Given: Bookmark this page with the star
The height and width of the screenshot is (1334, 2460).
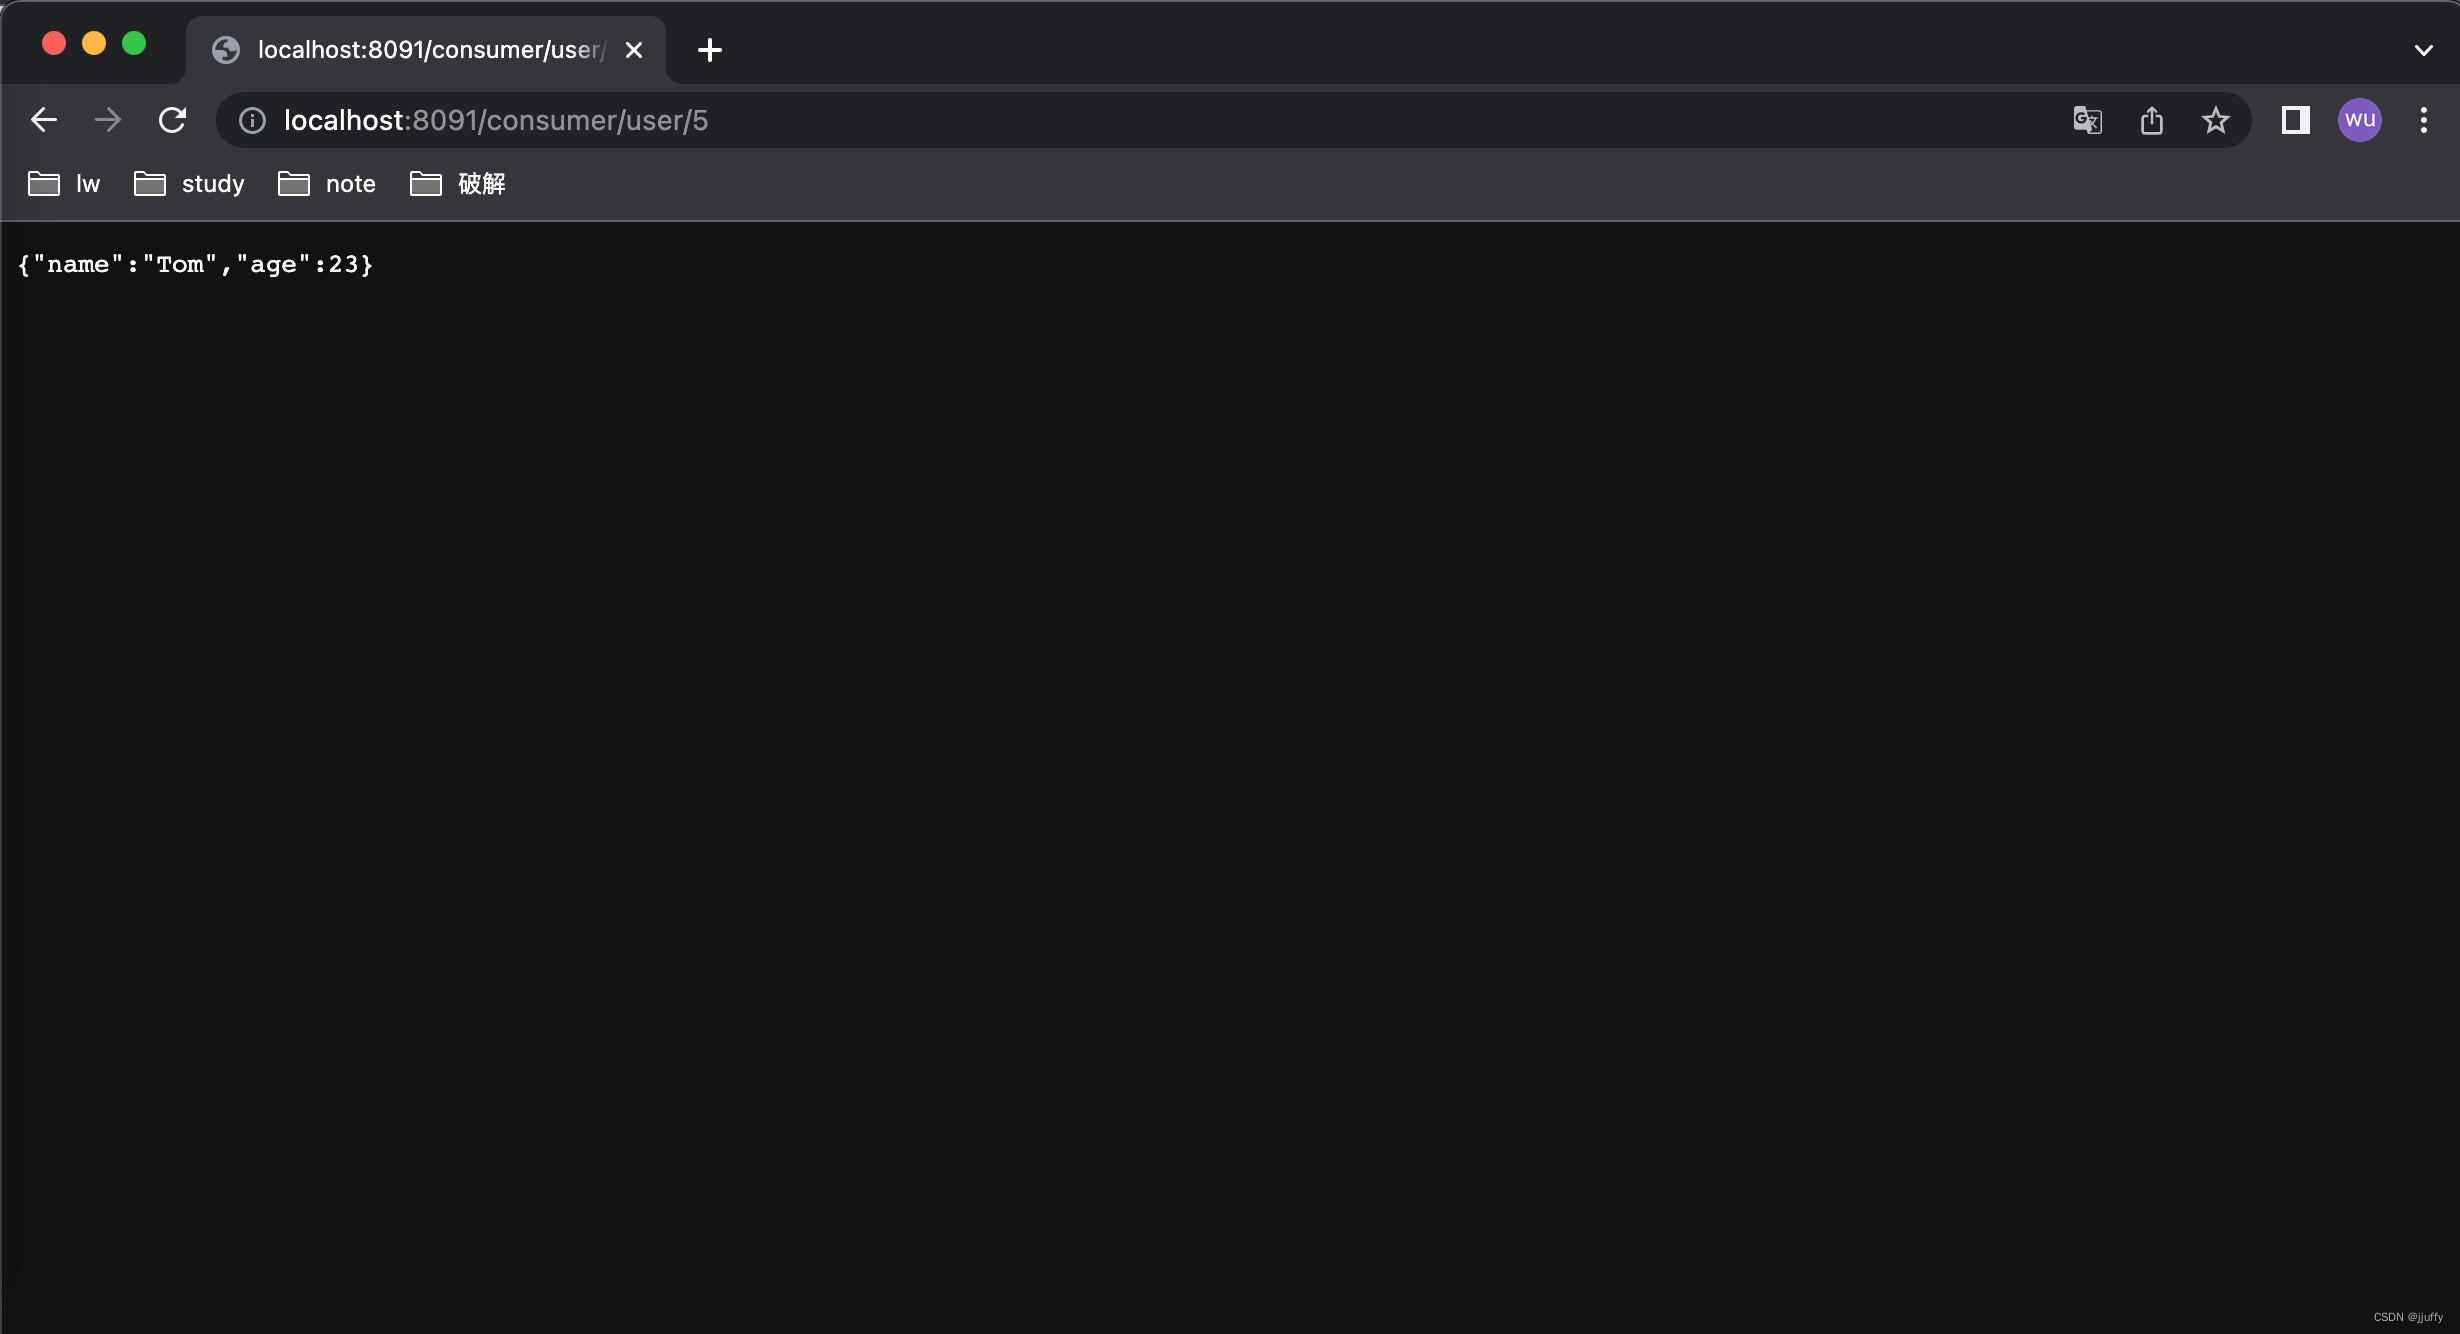Looking at the screenshot, I should 2216,121.
